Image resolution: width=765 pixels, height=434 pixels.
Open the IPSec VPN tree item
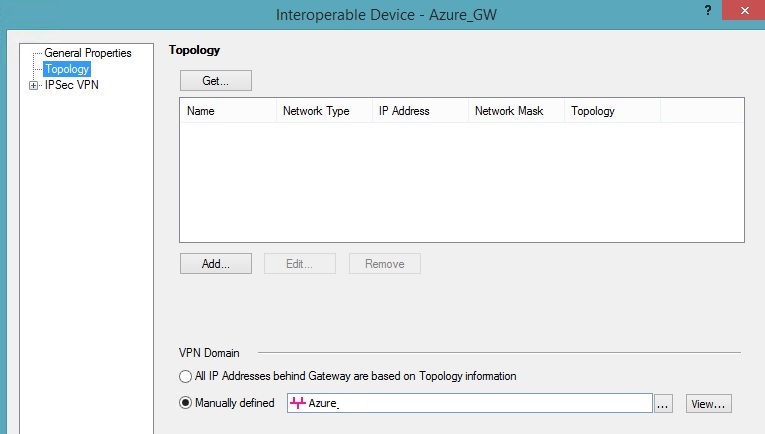click(x=72, y=85)
